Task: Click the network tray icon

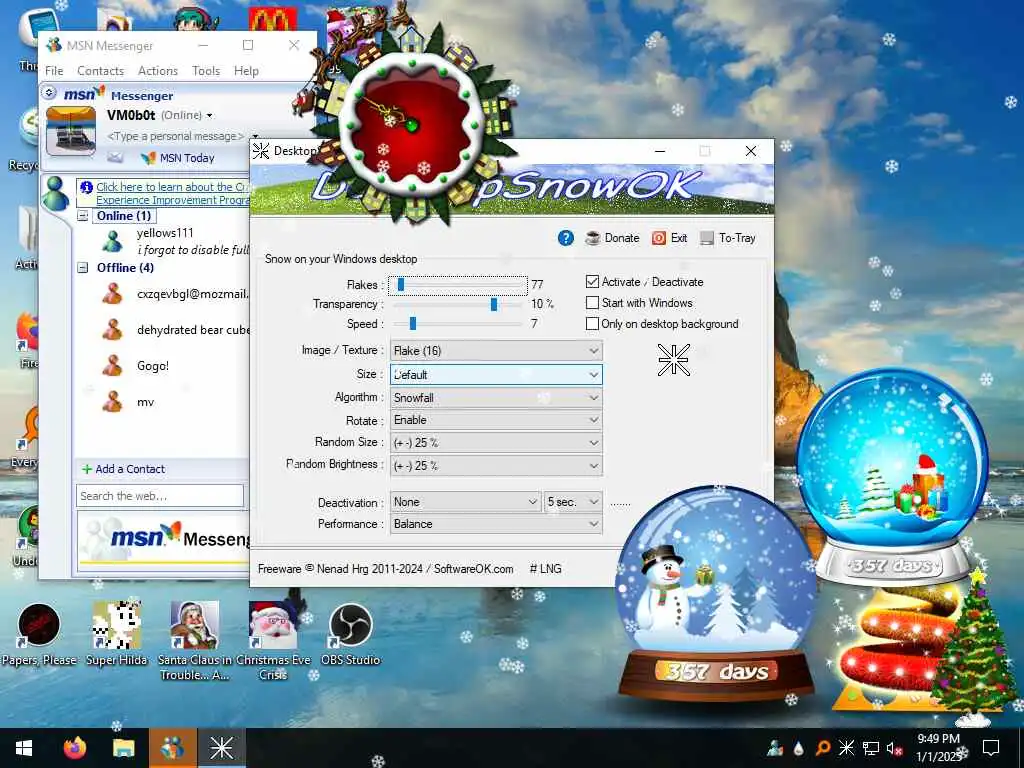Action: 871,748
